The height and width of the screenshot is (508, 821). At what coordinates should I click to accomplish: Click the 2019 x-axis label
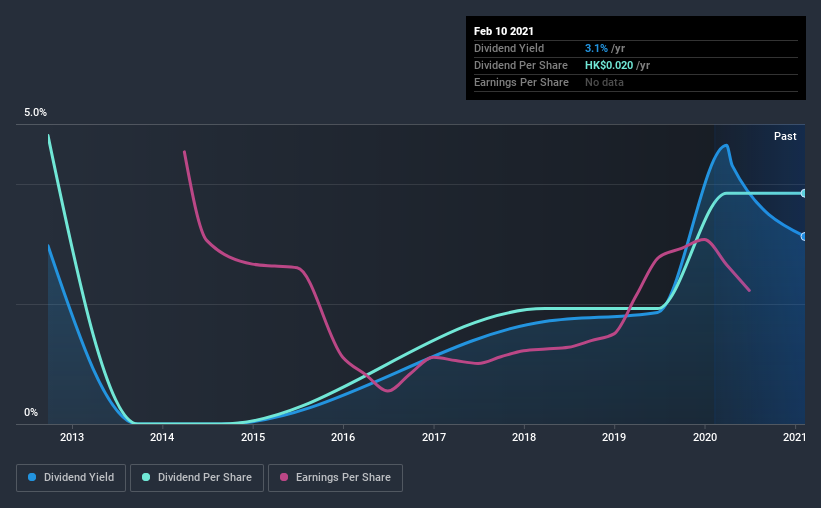tap(614, 437)
